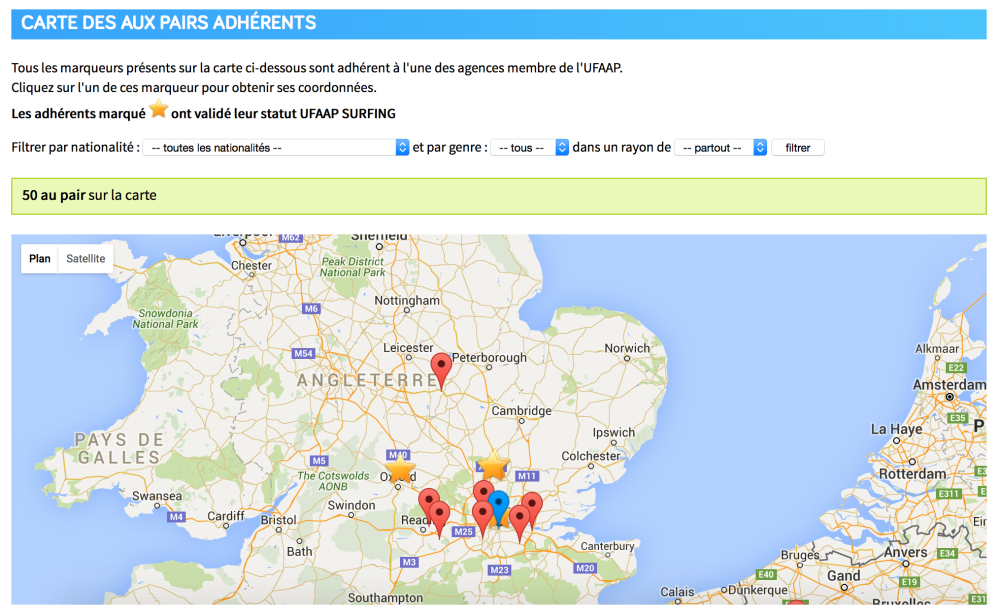Image resolution: width=1000 pixels, height=613 pixels.
Task: Click the "Norwich" city label
Action: [x=627, y=348]
